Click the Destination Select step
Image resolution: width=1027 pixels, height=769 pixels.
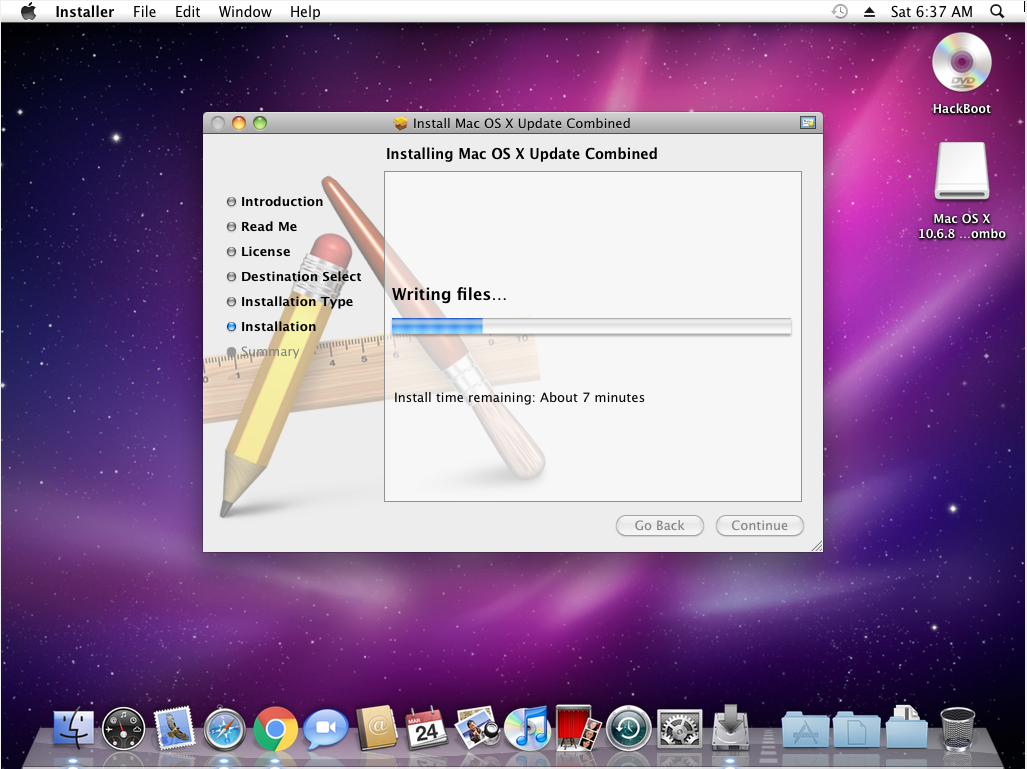(x=294, y=276)
